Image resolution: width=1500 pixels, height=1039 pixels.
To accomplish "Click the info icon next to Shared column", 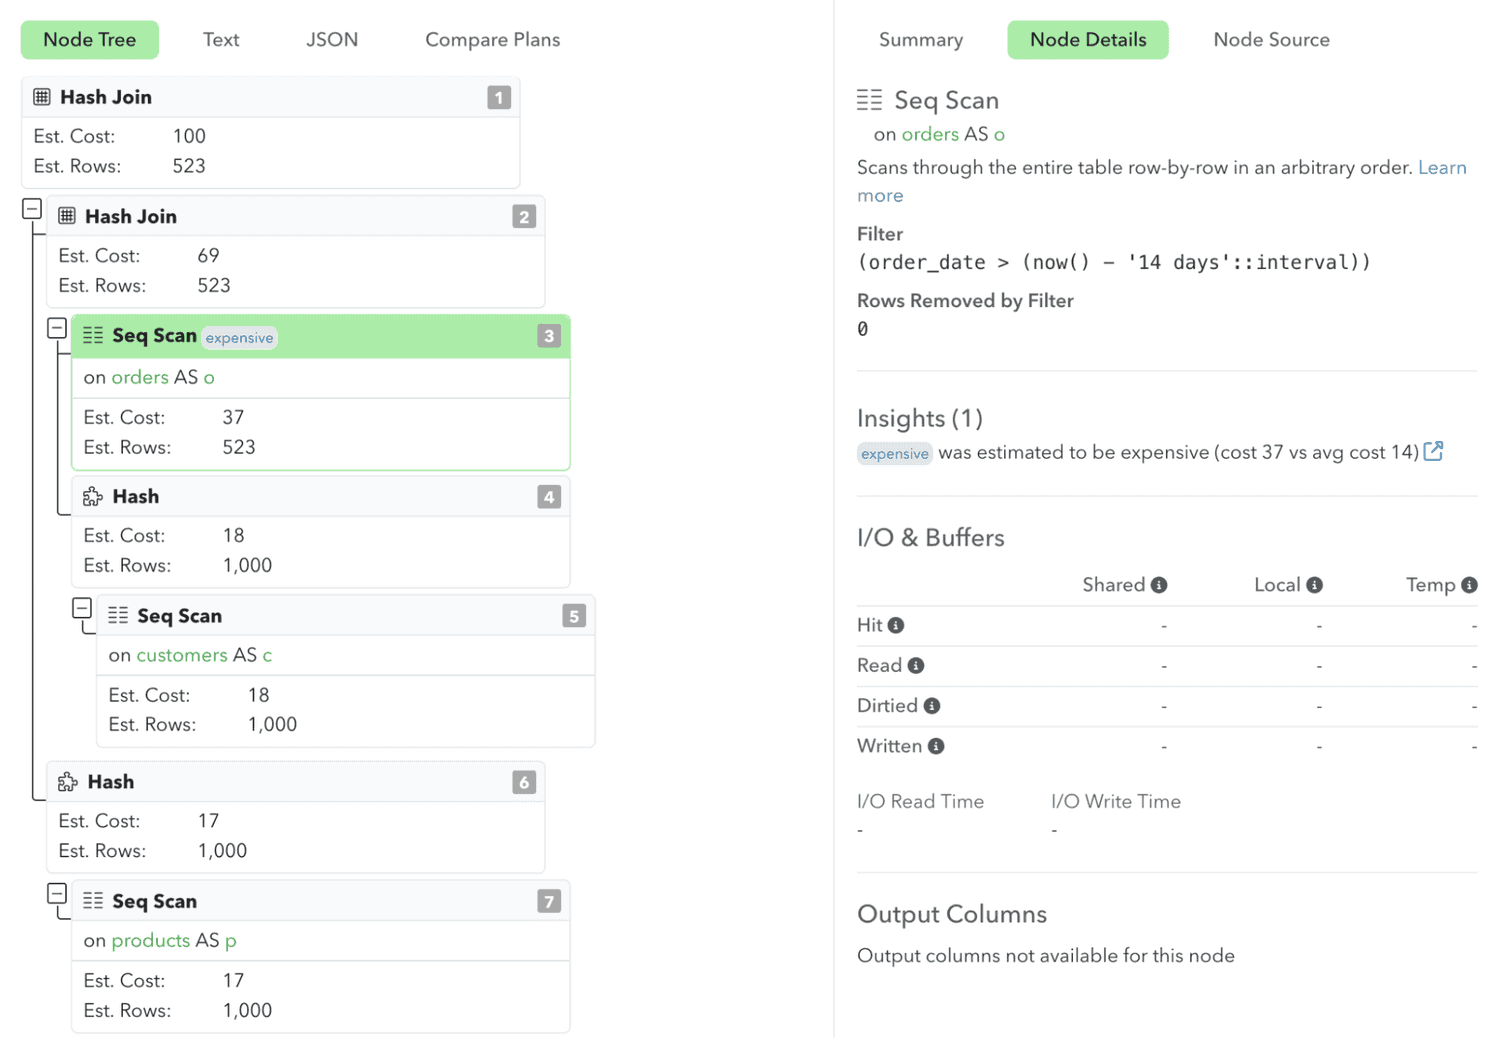I will click(1159, 584).
